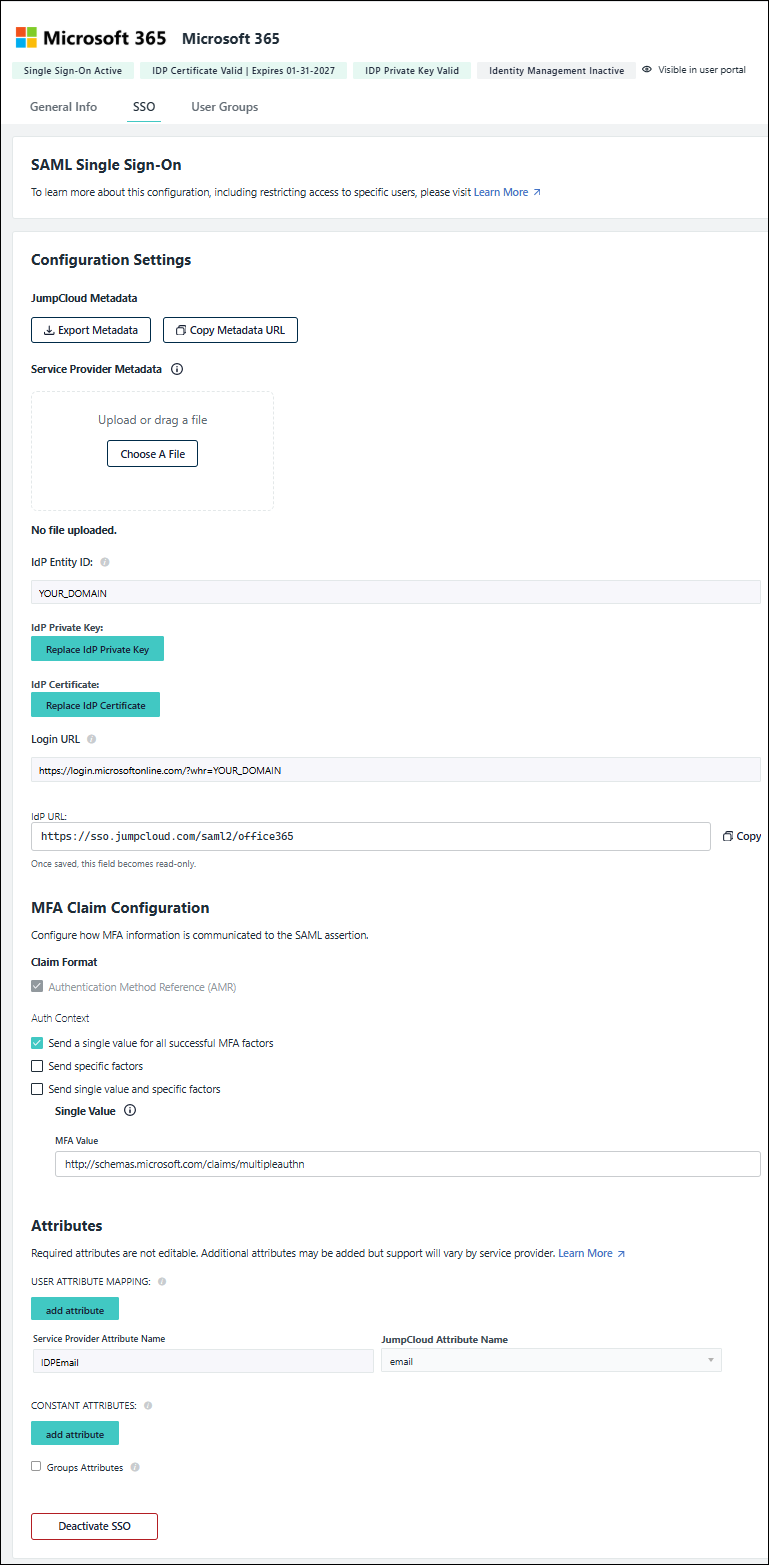
Task: Click the copy icon on Copy Metadata URL
Action: click(x=180, y=329)
